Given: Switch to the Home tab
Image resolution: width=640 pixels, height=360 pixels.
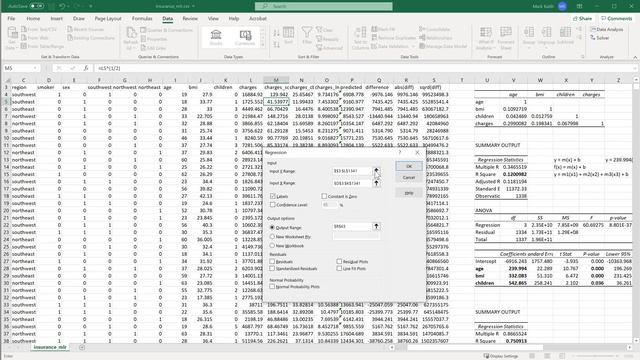Looking at the screenshot, I should click(x=33, y=18).
